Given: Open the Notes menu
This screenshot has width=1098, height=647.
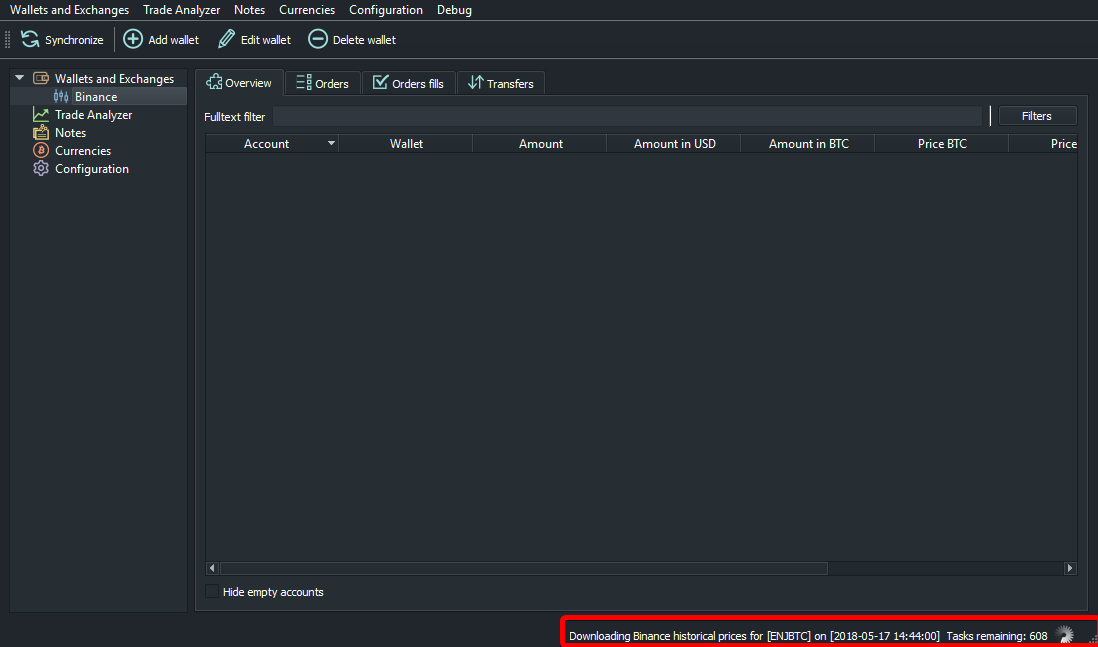Looking at the screenshot, I should tap(249, 10).
